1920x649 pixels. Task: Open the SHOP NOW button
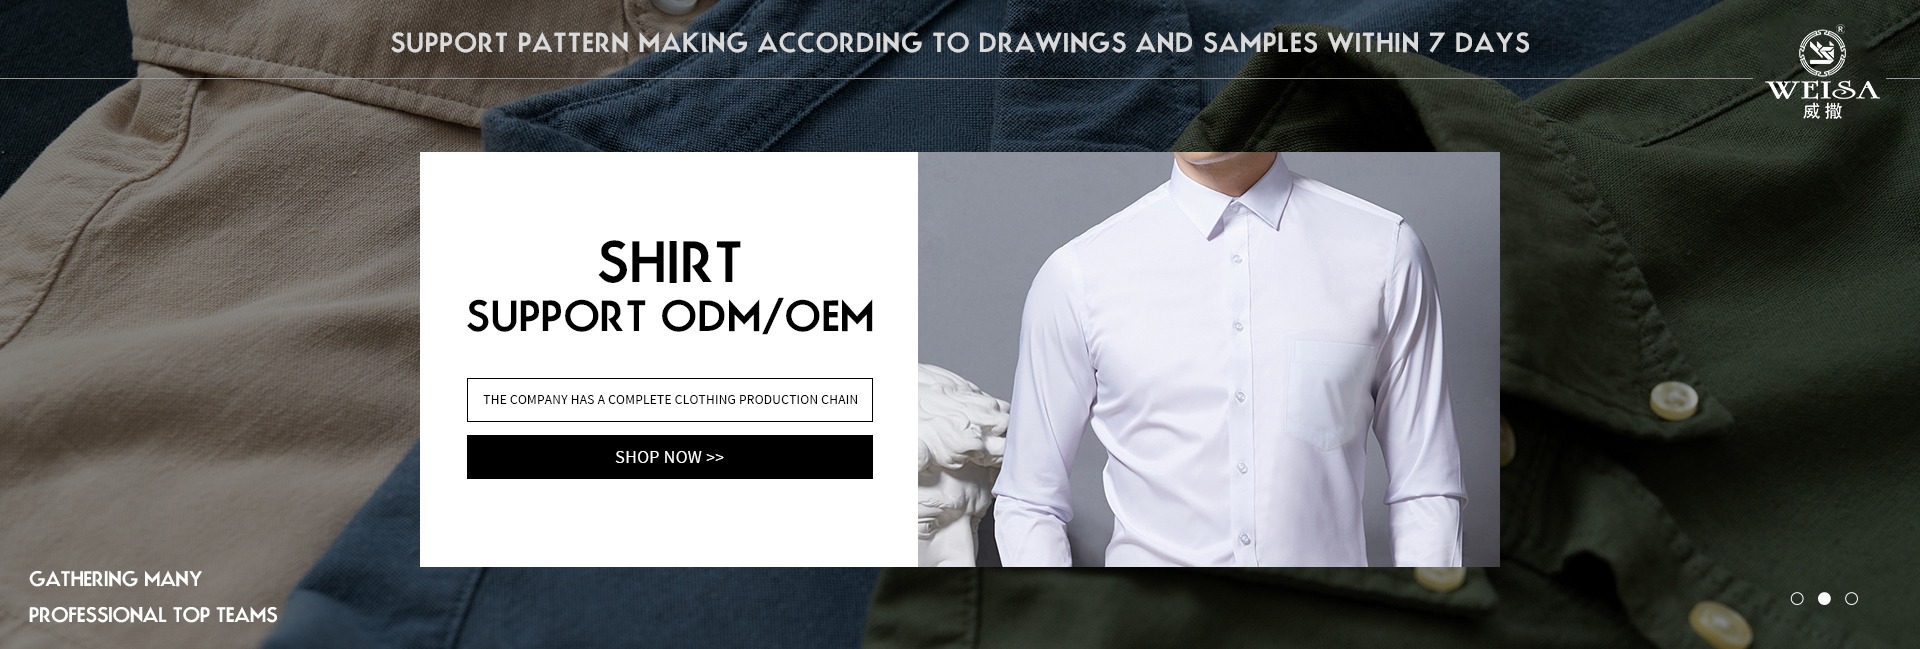[670, 457]
